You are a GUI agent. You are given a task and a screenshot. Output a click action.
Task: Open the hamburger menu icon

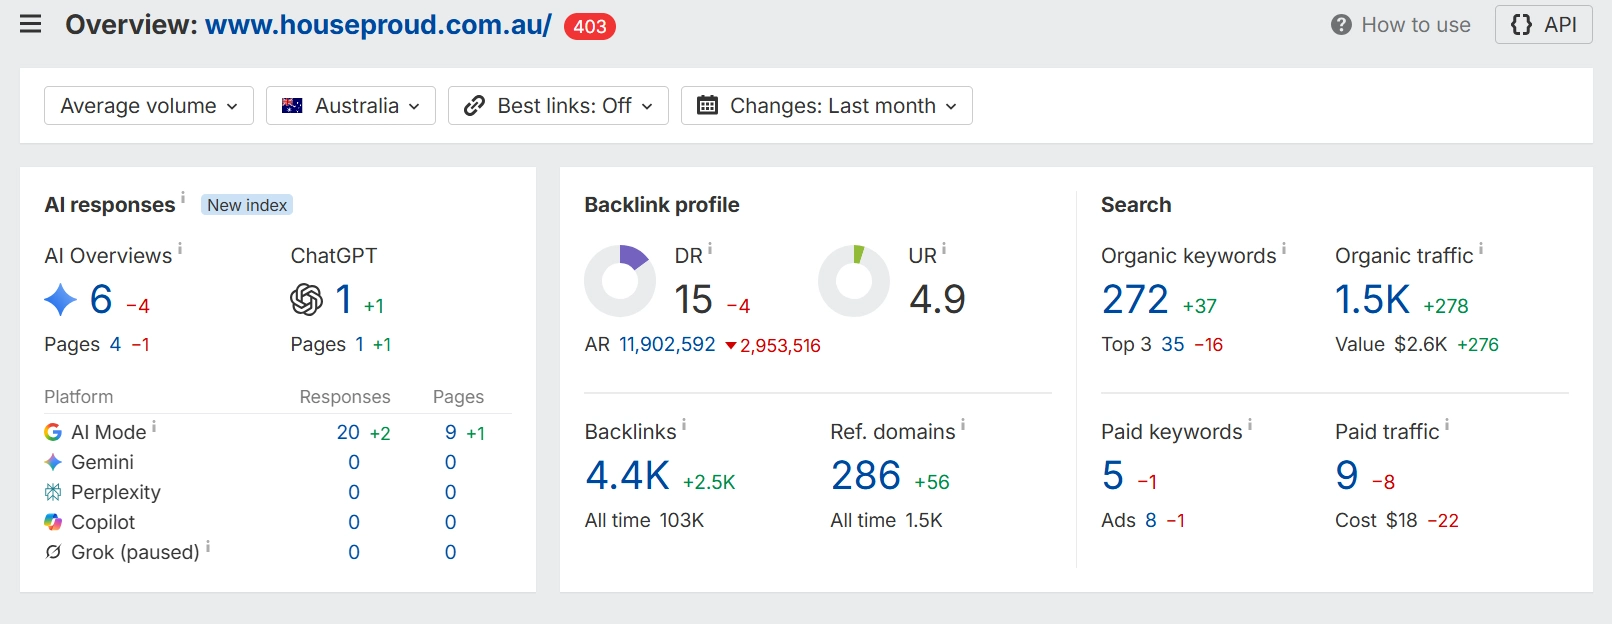coord(31,24)
